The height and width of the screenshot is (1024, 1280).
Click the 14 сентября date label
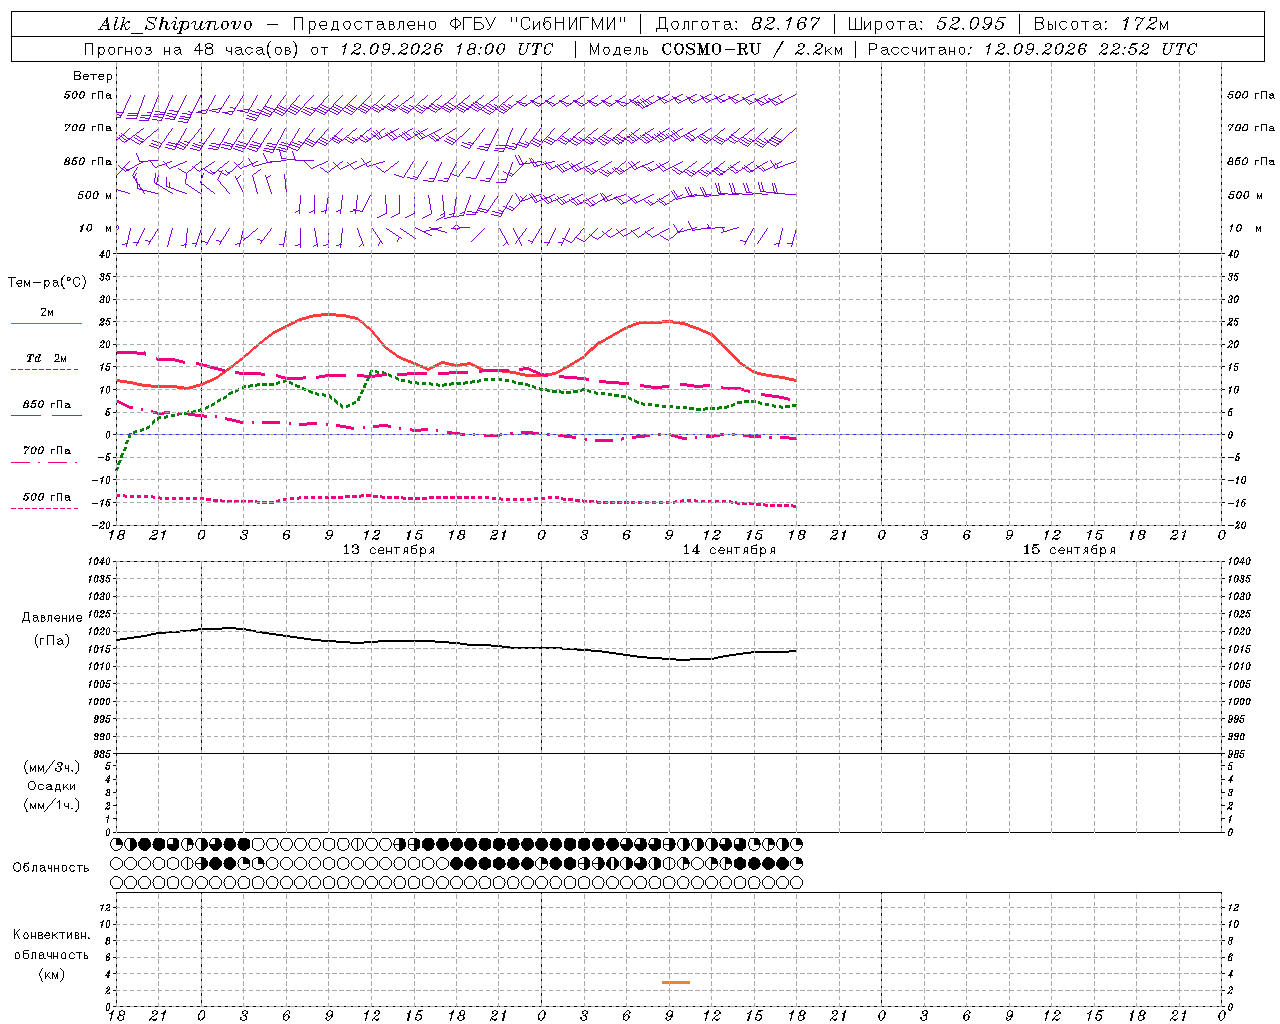pos(729,550)
